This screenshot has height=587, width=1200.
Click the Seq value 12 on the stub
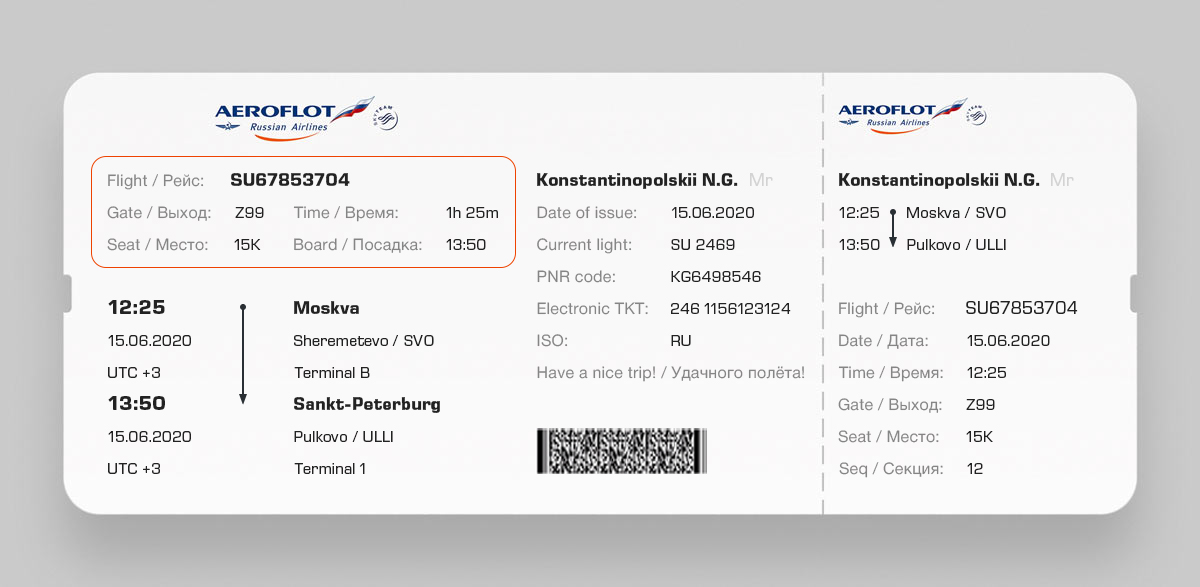point(975,468)
